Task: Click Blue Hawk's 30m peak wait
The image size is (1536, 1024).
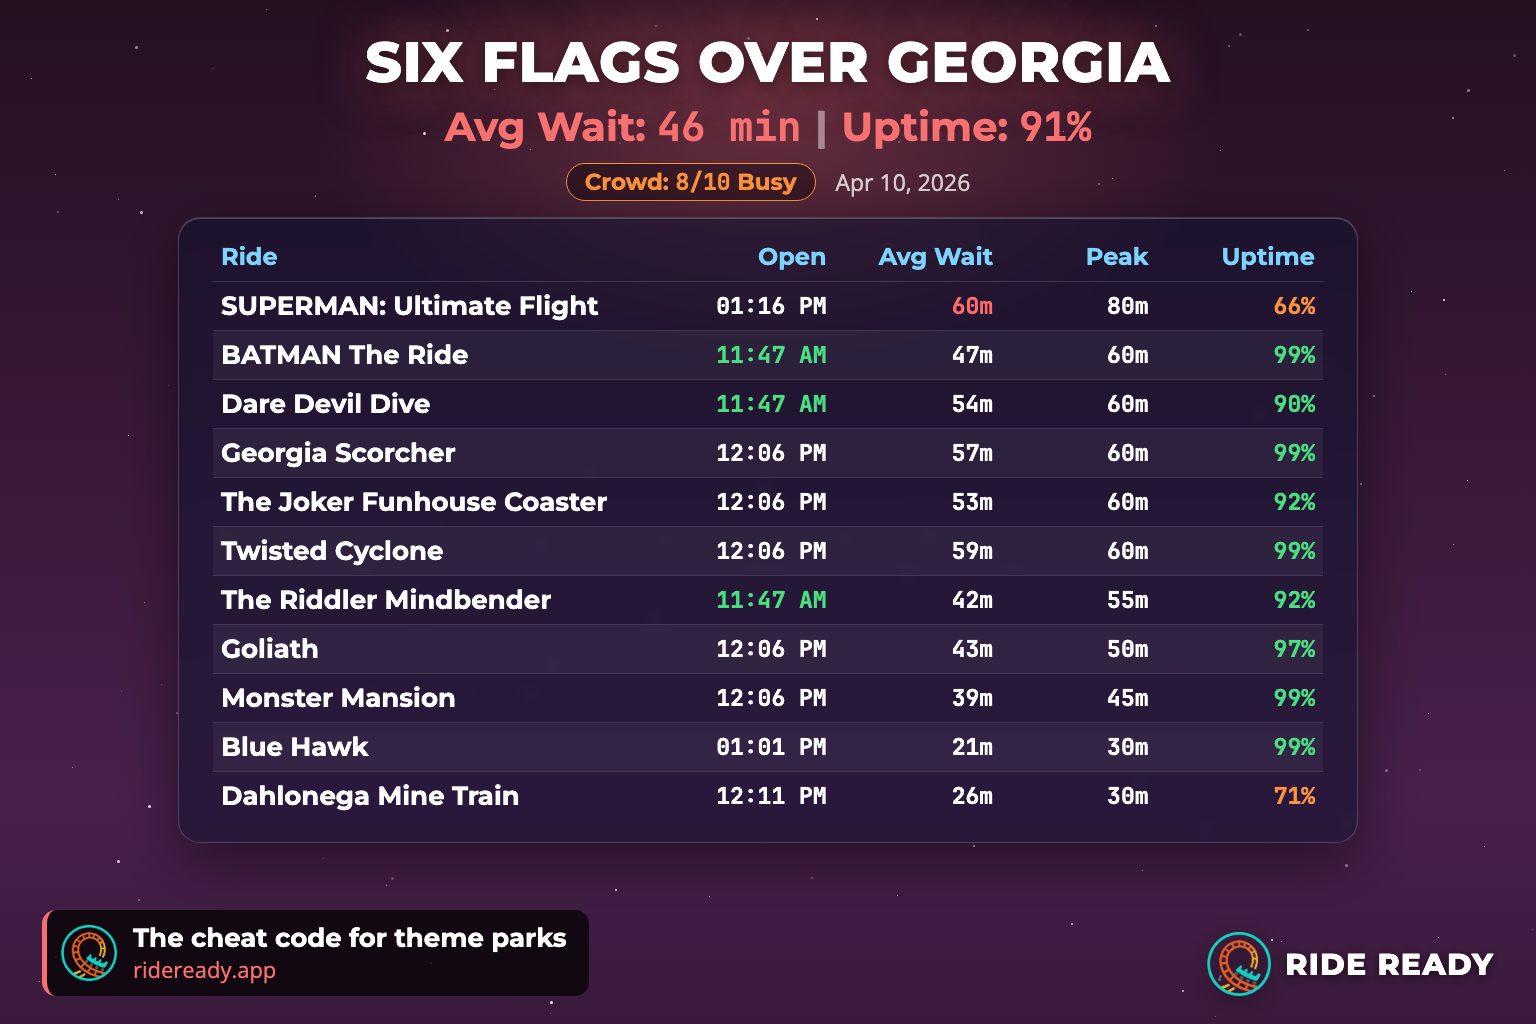Action: pos(1128,747)
